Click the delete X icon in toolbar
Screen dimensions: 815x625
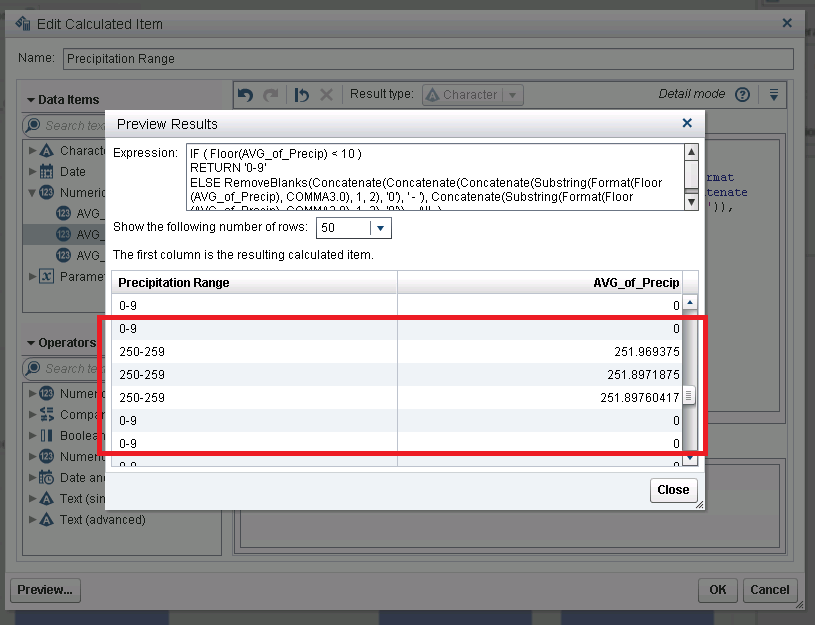326,95
